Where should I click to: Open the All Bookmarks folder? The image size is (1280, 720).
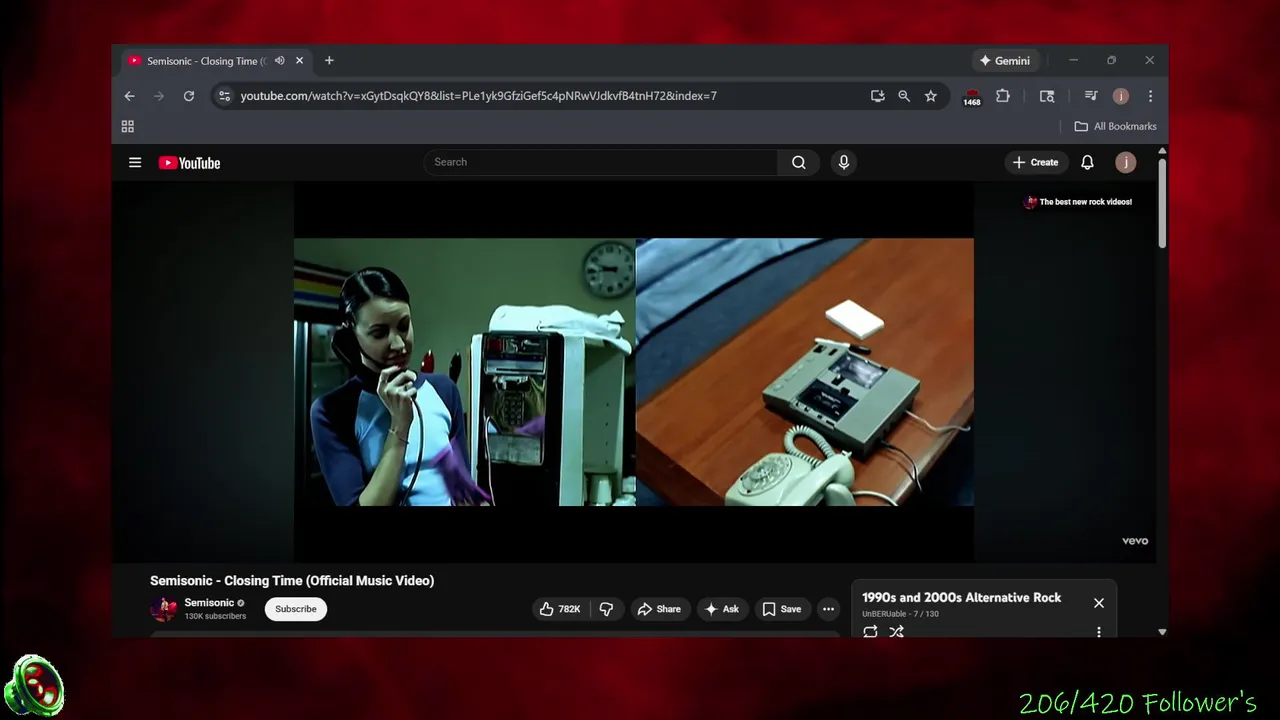(x=1115, y=126)
